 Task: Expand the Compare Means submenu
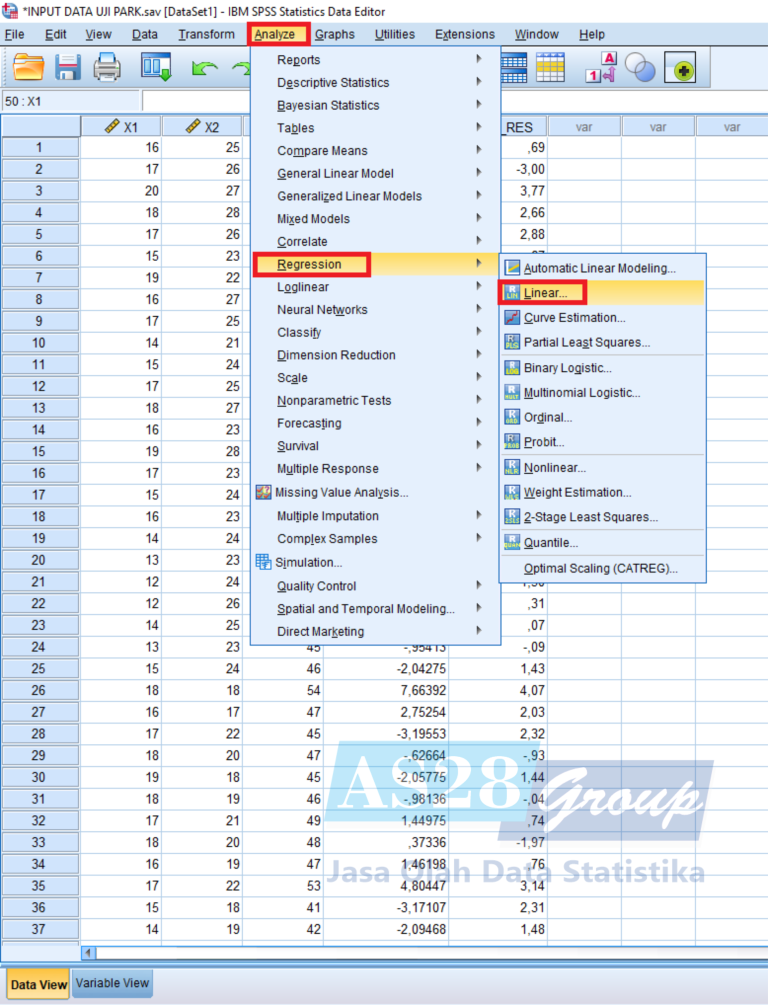tap(322, 151)
